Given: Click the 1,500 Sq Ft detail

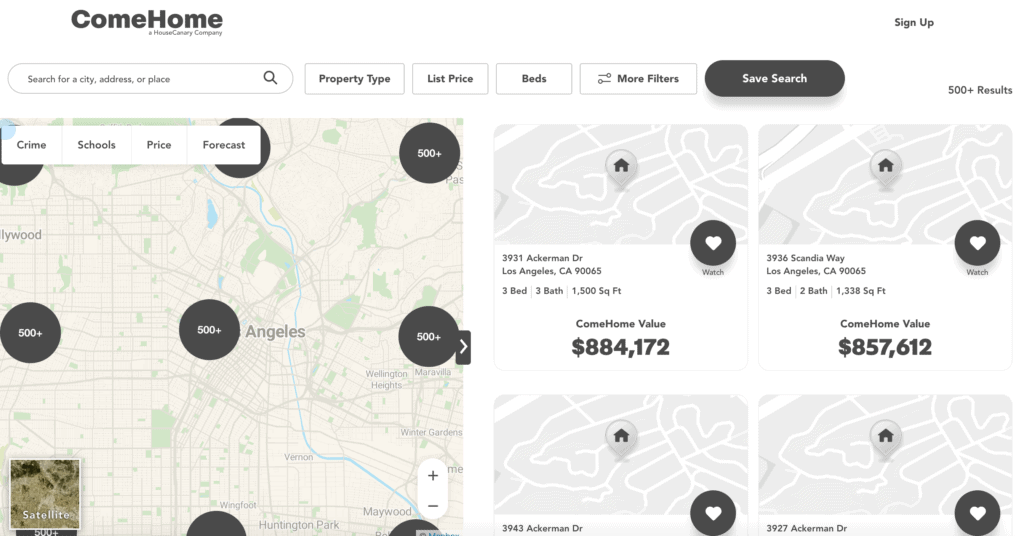Looking at the screenshot, I should coord(596,291).
